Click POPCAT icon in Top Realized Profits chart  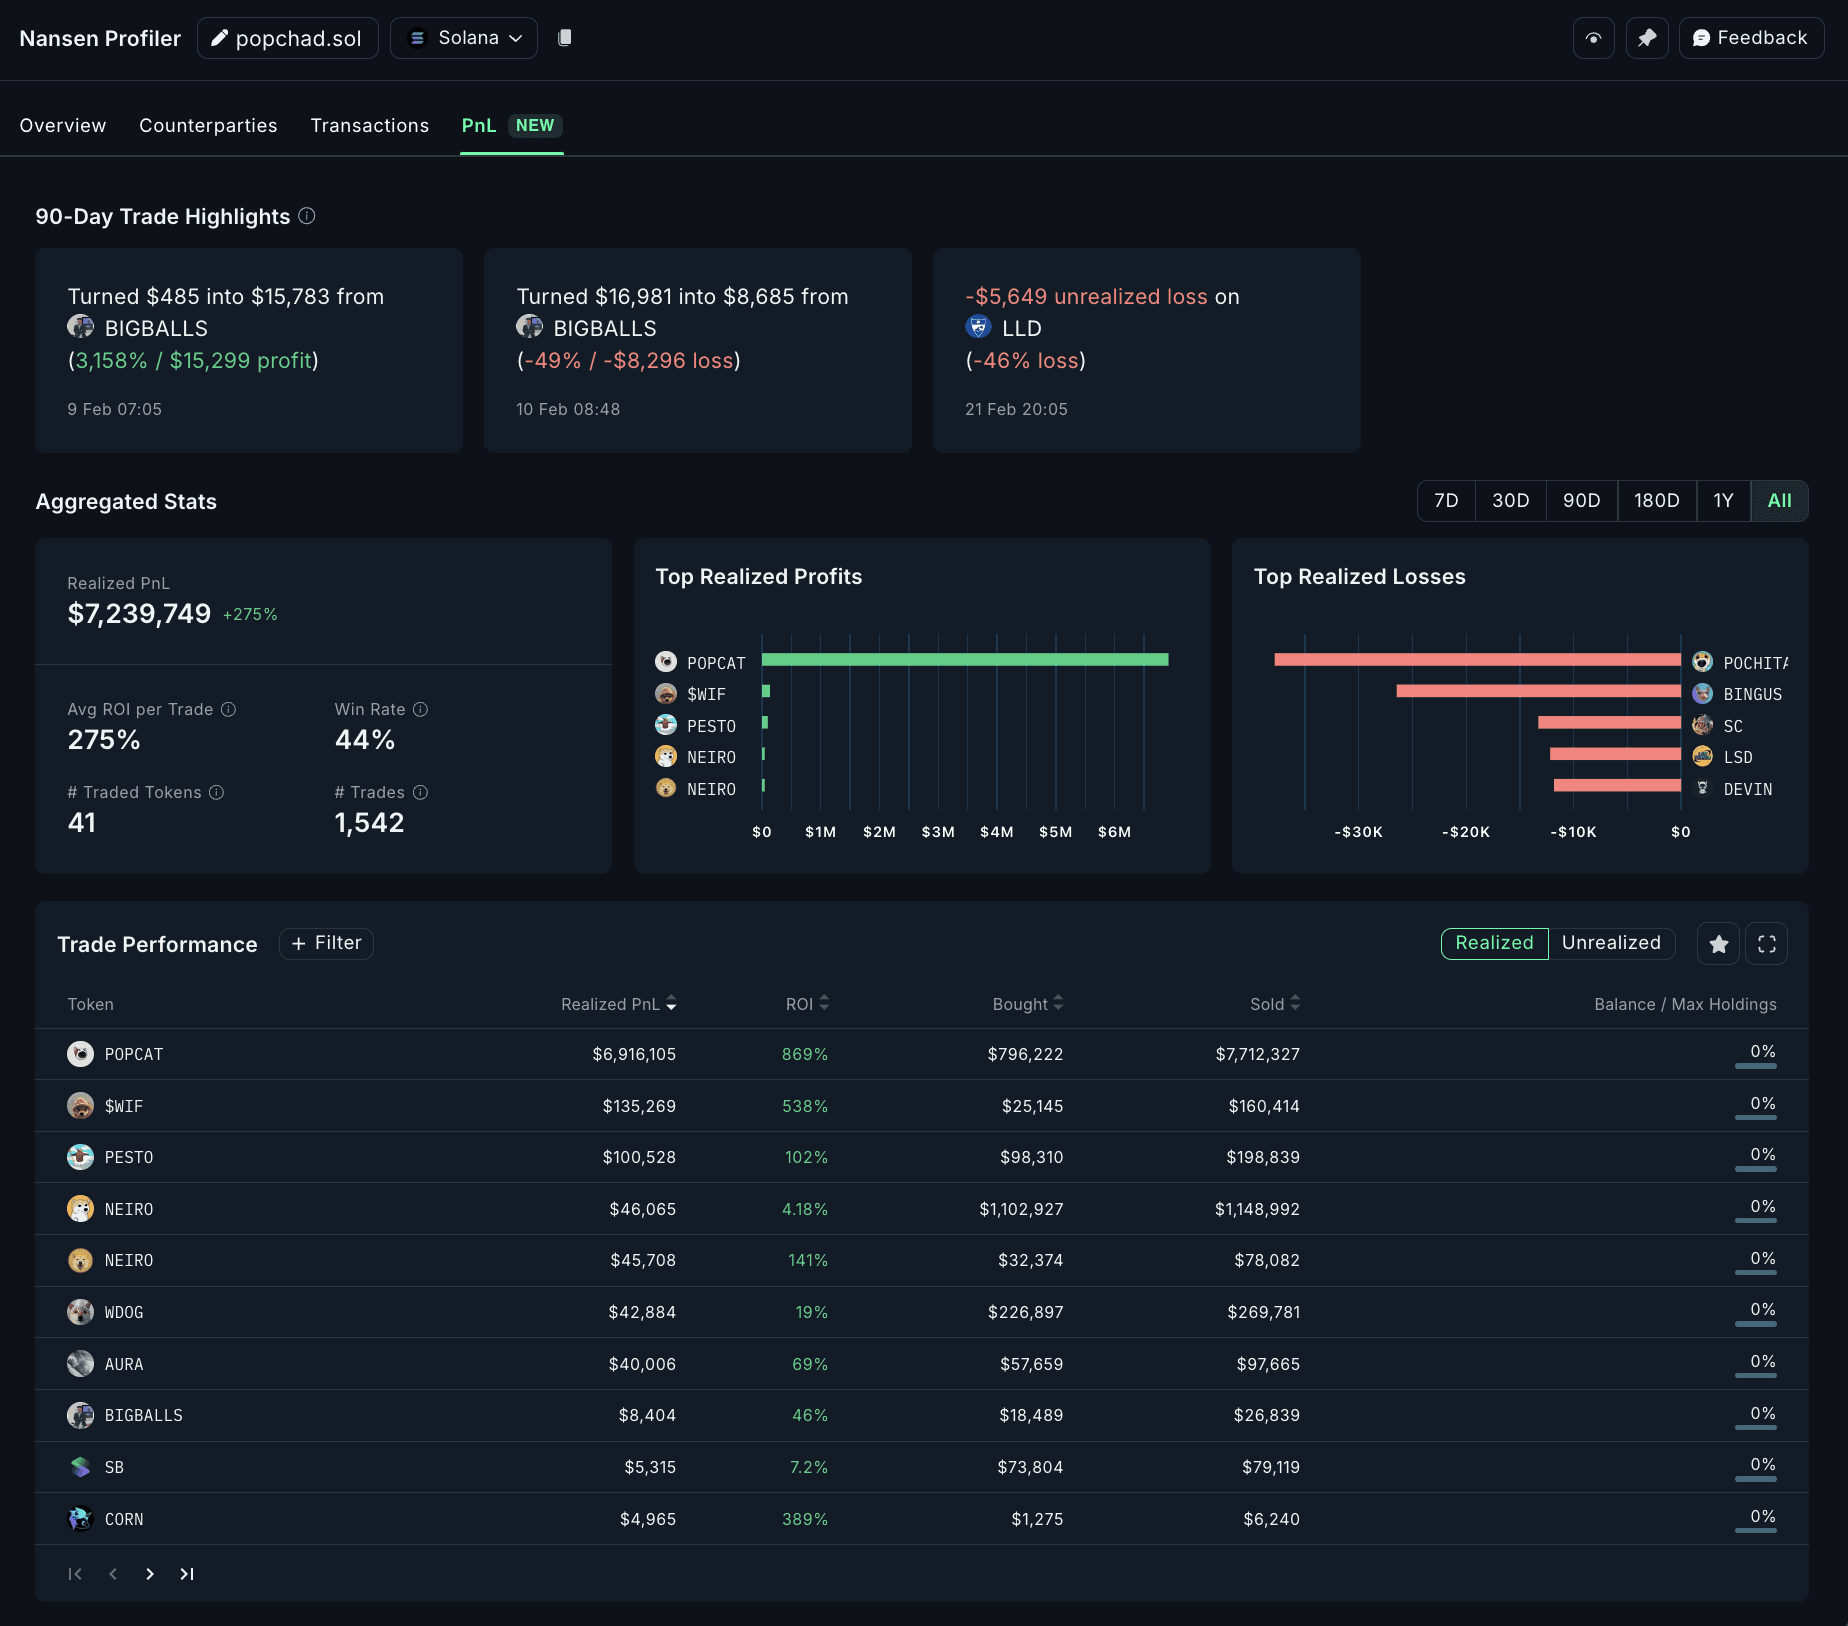[666, 662]
